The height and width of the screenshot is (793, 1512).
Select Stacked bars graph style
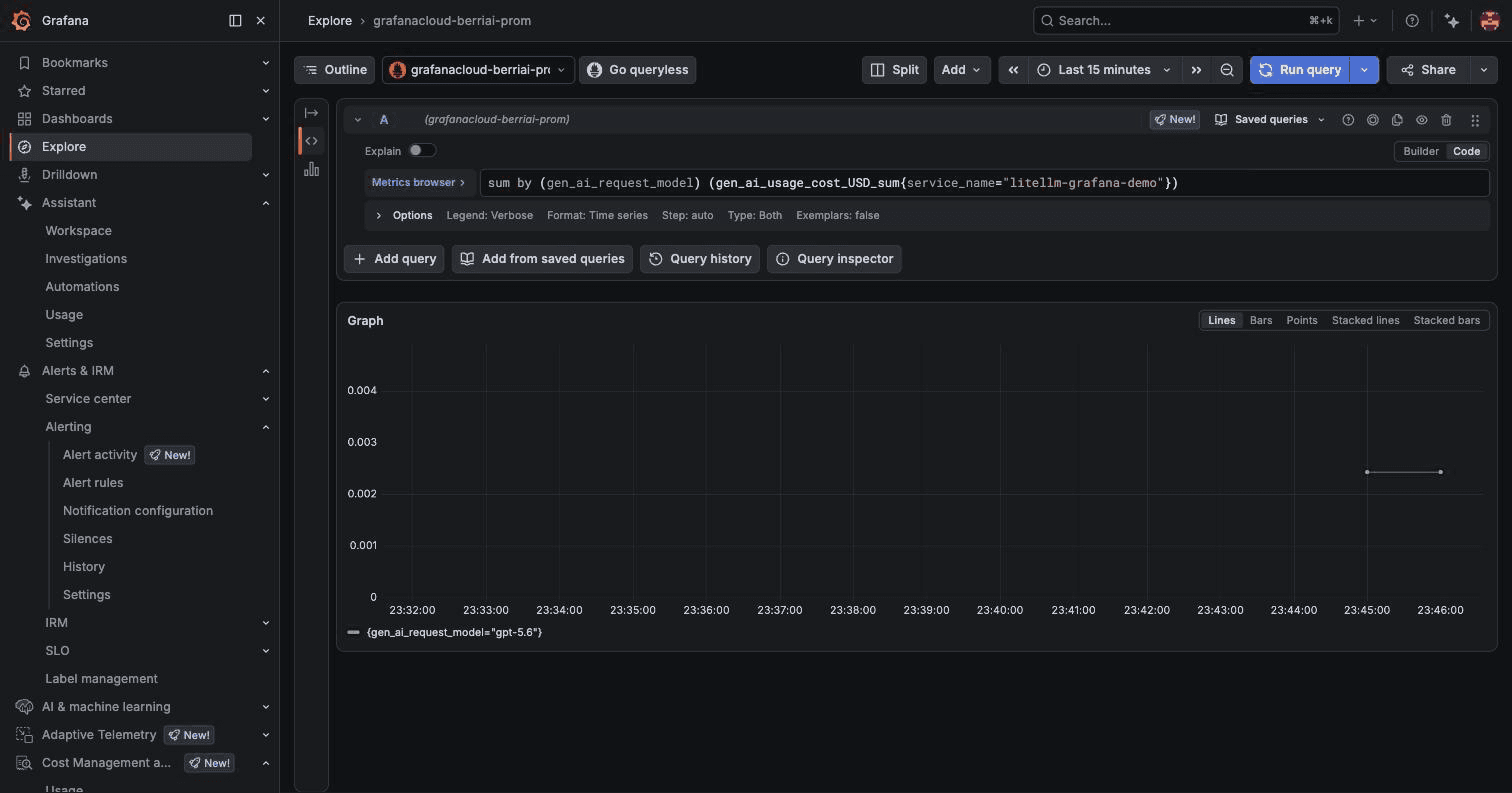pos(1446,321)
